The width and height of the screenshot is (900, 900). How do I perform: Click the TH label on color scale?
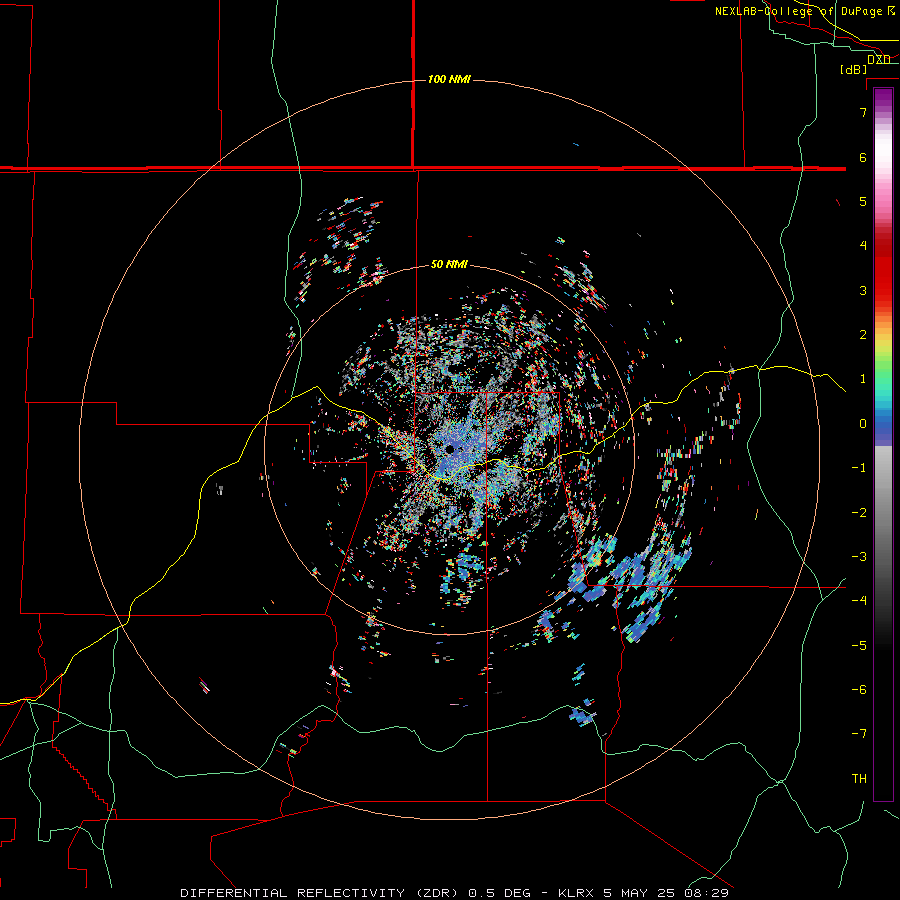tap(859, 778)
